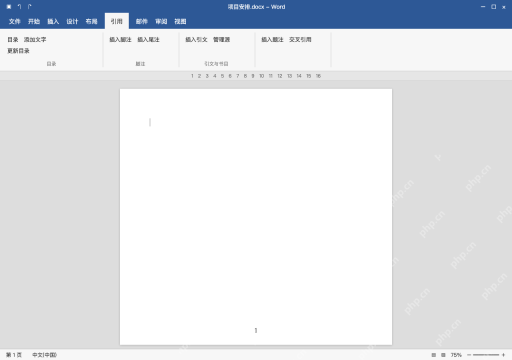512x360 pixels.
Task: Open the 管理源 source manager
Action: 222,40
